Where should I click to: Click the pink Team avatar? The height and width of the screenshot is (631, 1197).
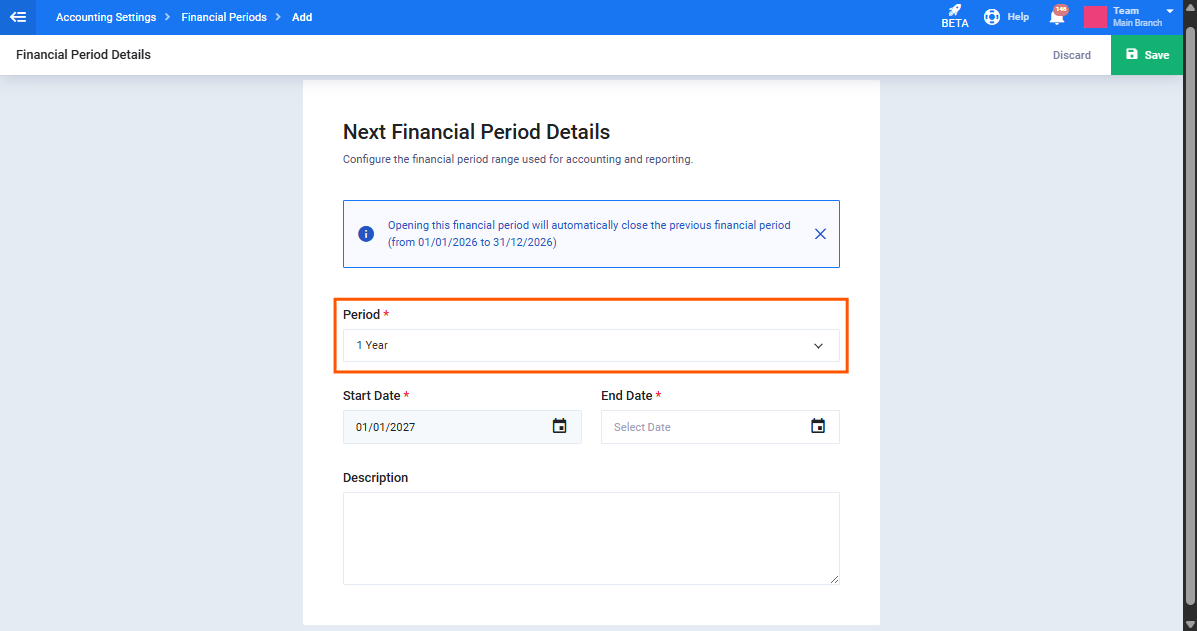1095,17
